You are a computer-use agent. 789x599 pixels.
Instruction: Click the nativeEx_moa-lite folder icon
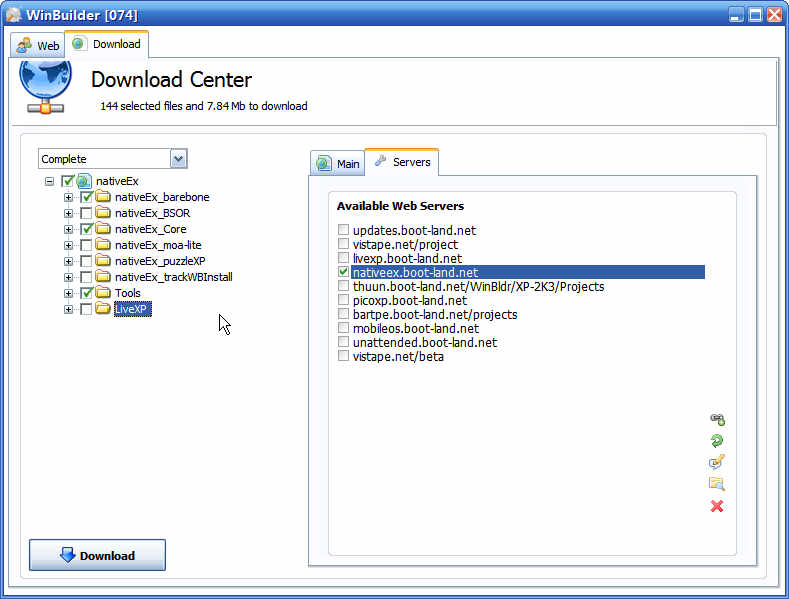[103, 245]
